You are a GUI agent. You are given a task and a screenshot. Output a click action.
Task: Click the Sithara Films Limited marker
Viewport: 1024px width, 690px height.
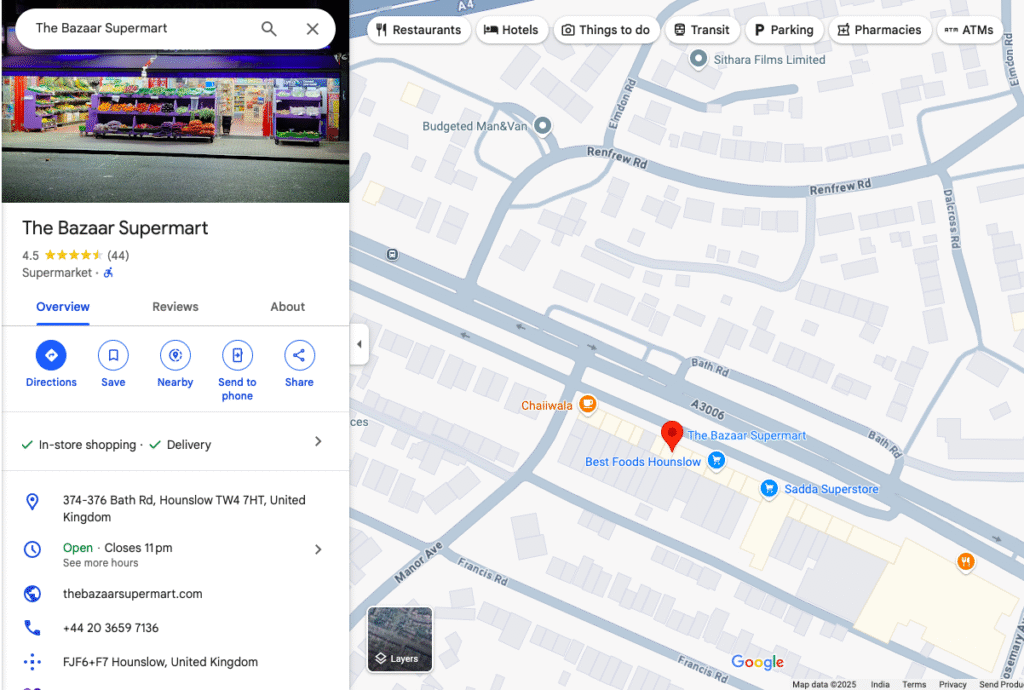tap(698, 59)
